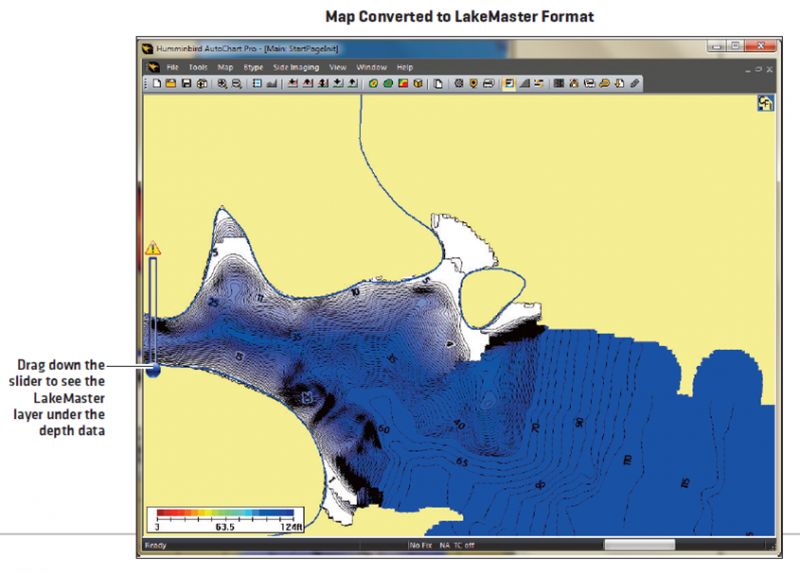Open the Help menu
This screenshot has height=574, width=800.
(x=404, y=67)
